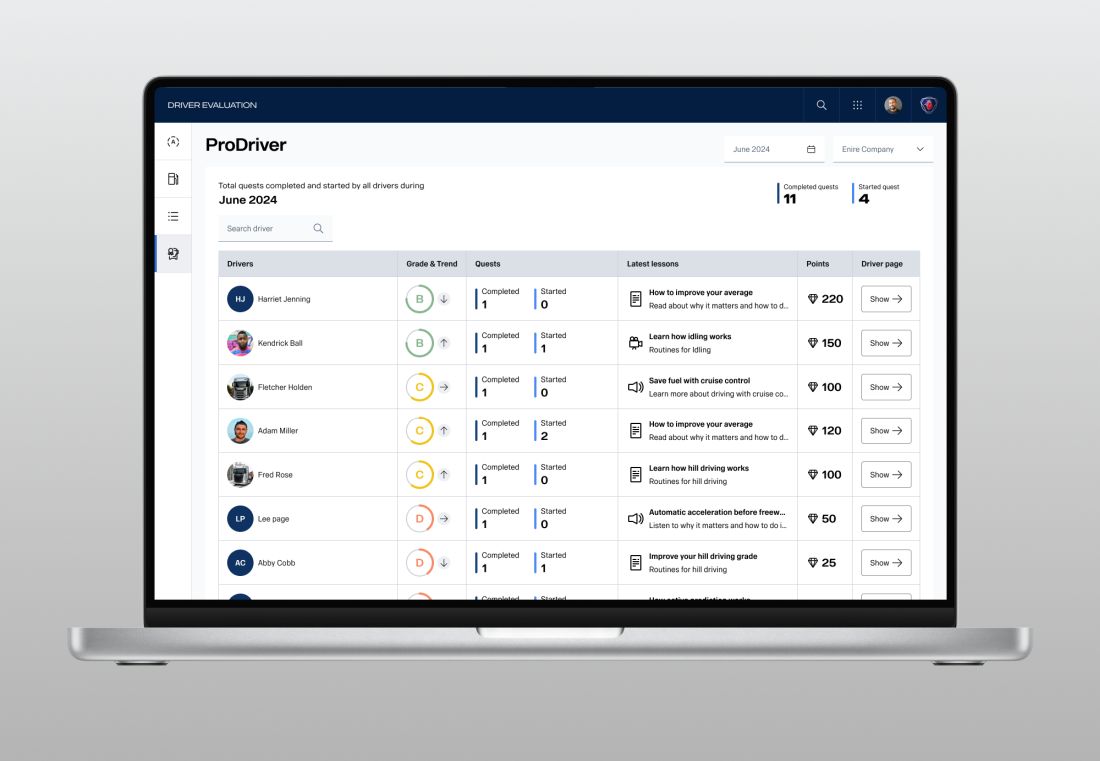Screen dimensions: 1100x761
Task: Open the list view sidebar icon
Action: pos(173,216)
